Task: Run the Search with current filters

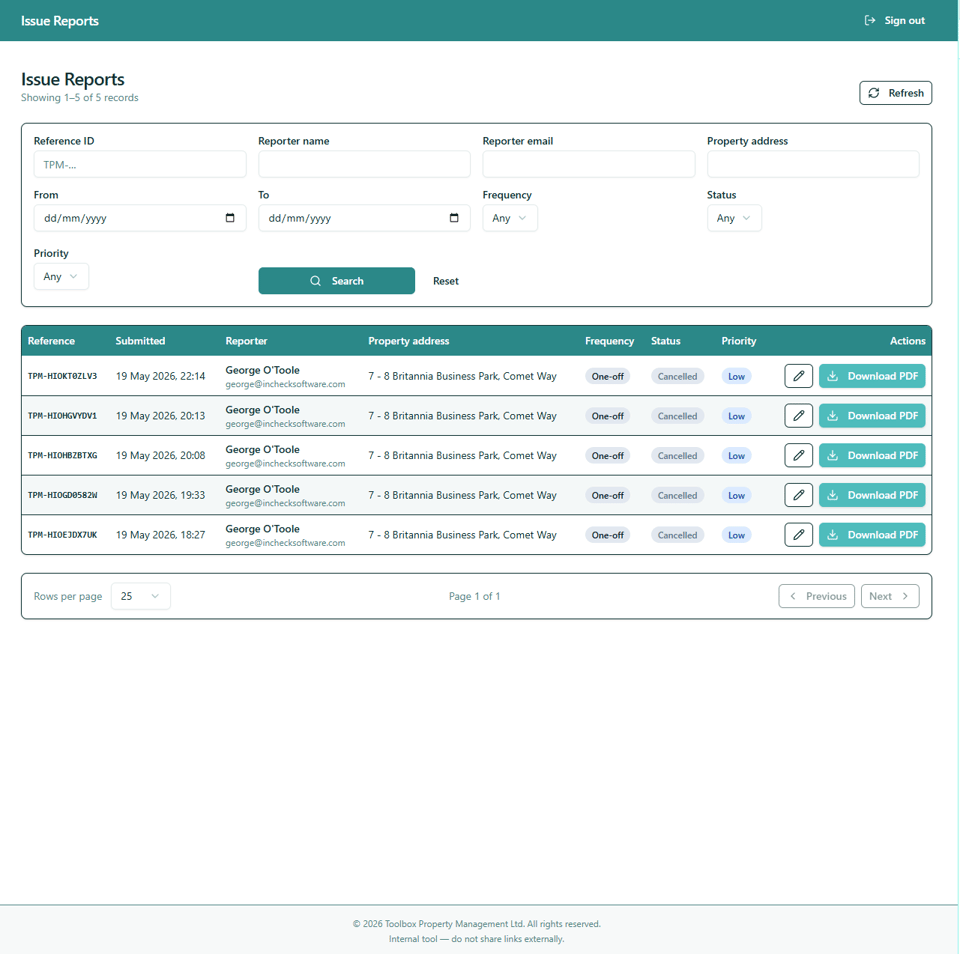Action: (x=336, y=280)
